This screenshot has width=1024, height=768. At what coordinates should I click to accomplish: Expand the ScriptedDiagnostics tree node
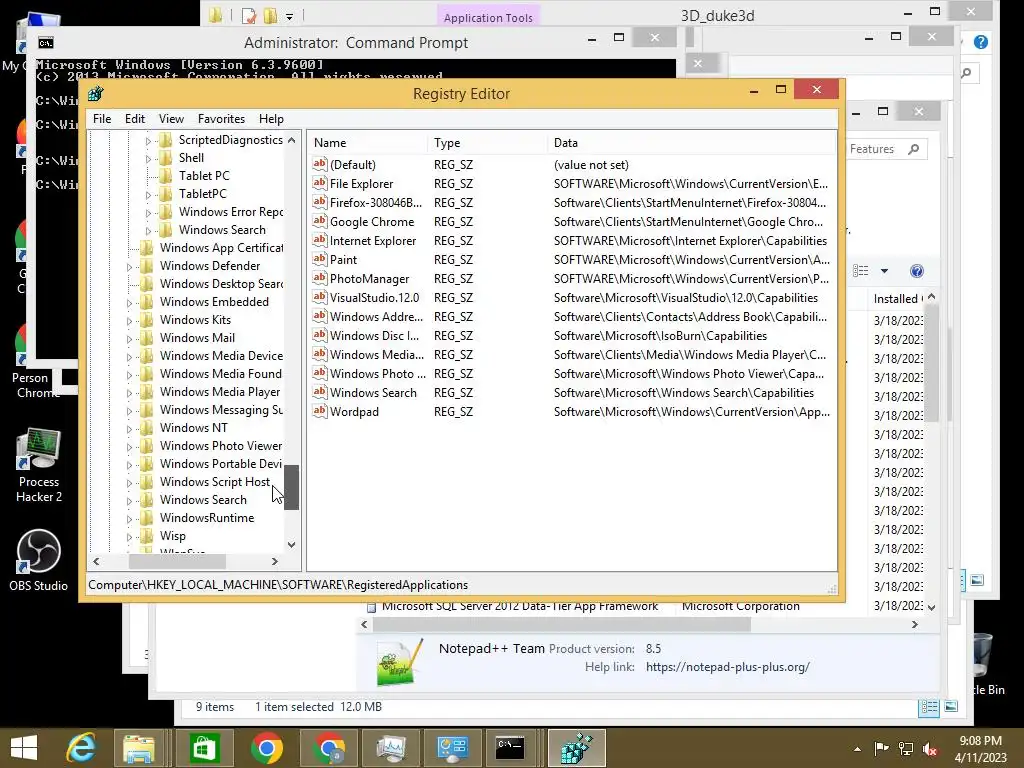pos(148,140)
